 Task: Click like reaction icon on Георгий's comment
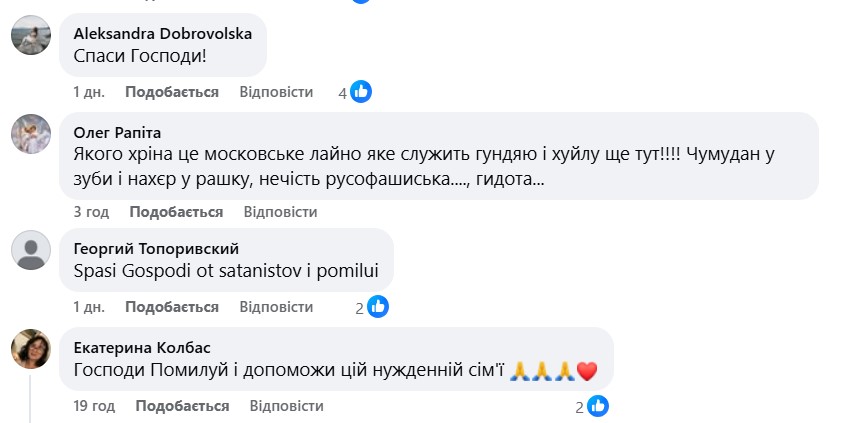tap(378, 306)
